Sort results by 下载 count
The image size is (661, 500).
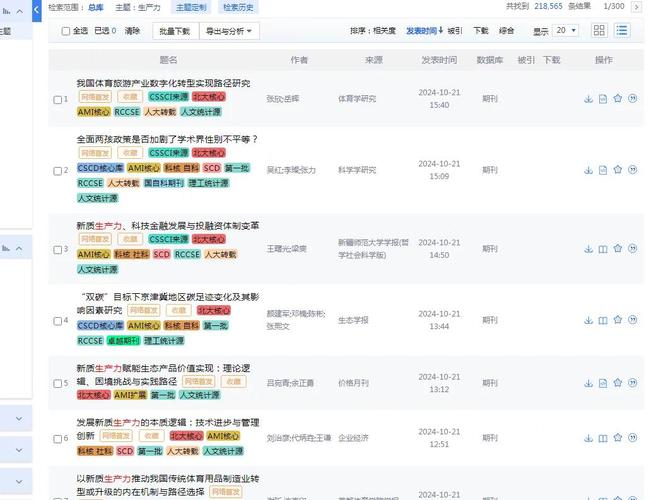coord(481,31)
